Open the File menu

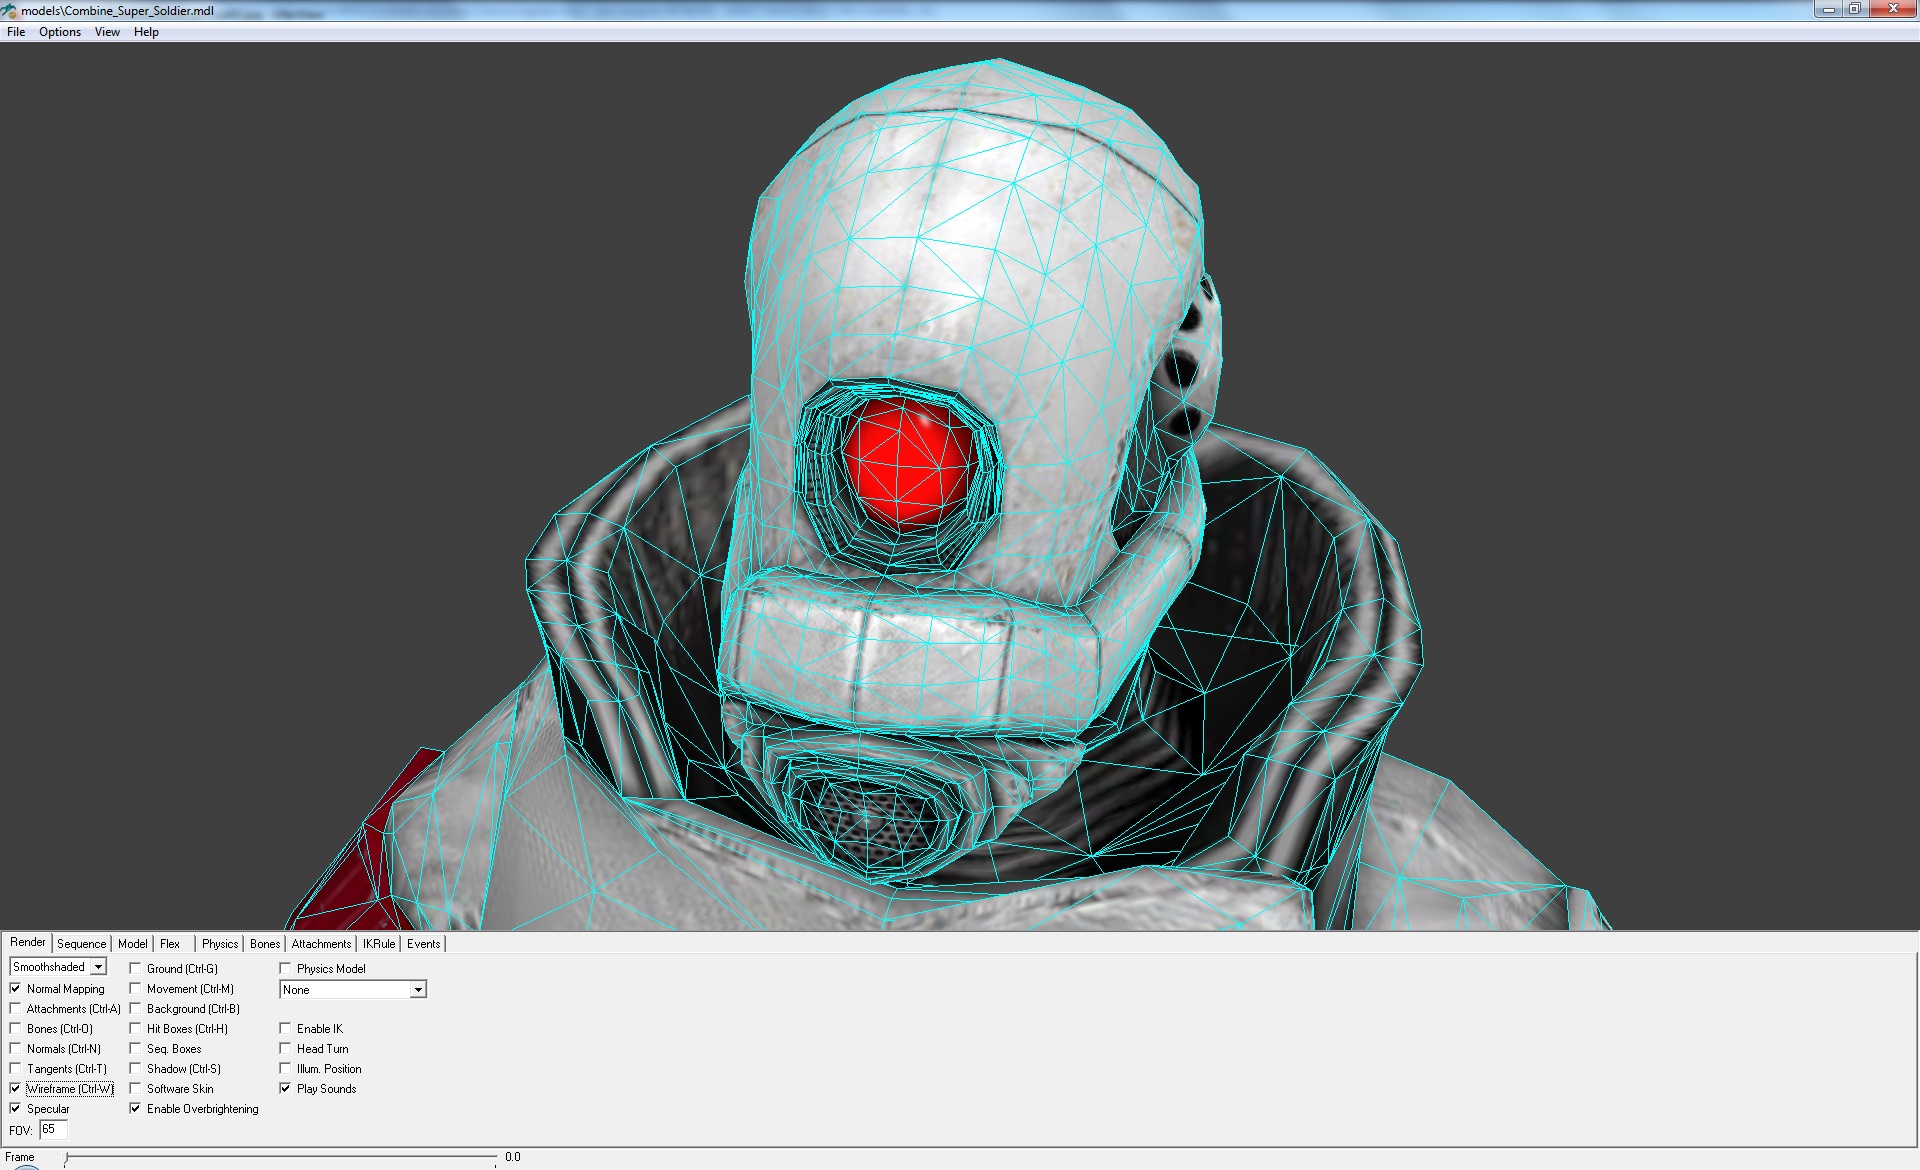point(16,32)
